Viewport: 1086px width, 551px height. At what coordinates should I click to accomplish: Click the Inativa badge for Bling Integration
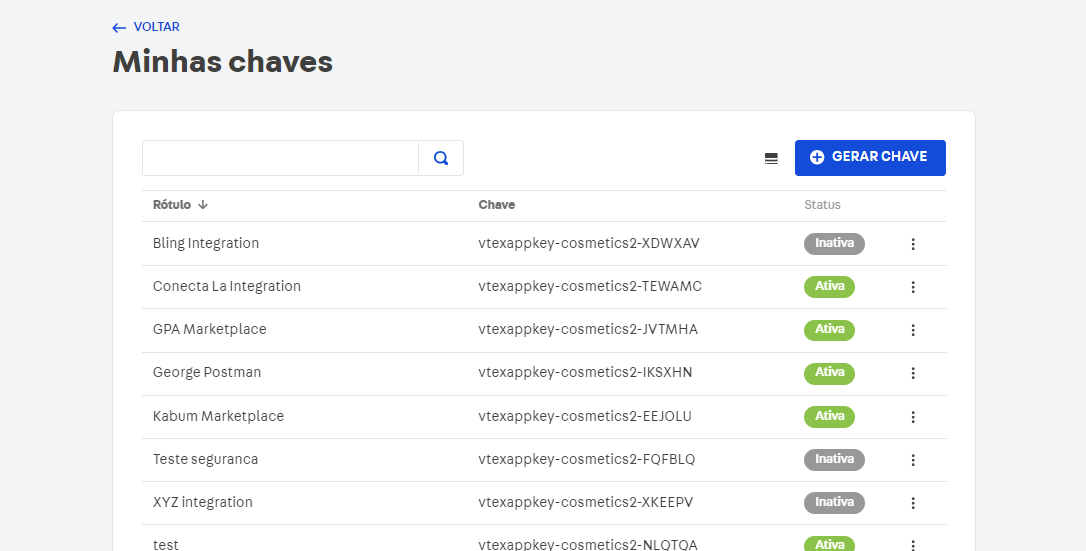coord(834,243)
